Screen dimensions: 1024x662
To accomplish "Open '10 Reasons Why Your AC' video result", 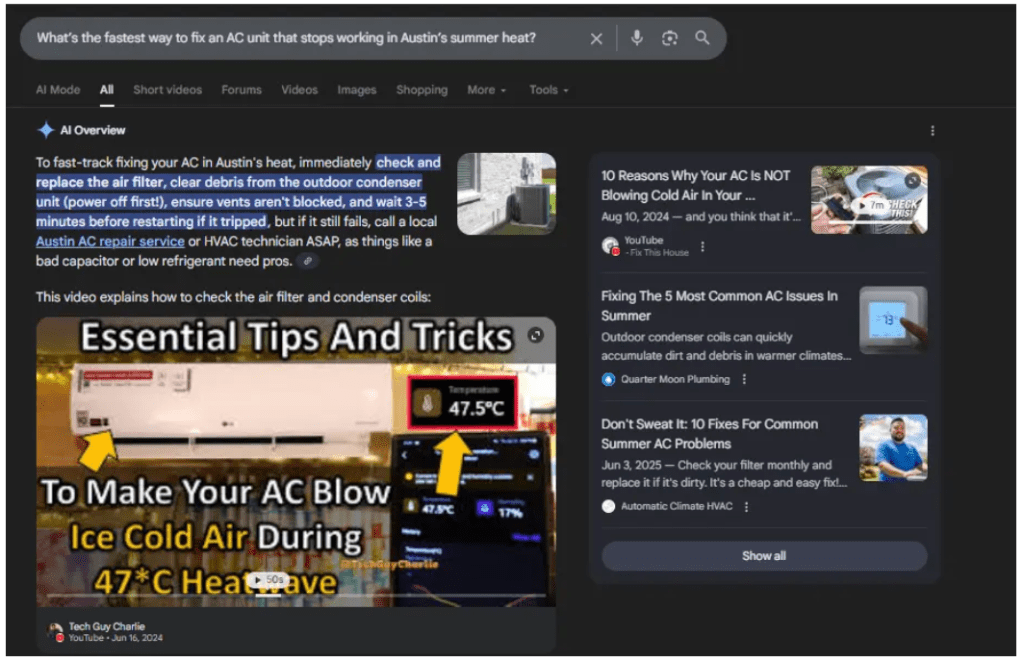I will click(696, 185).
